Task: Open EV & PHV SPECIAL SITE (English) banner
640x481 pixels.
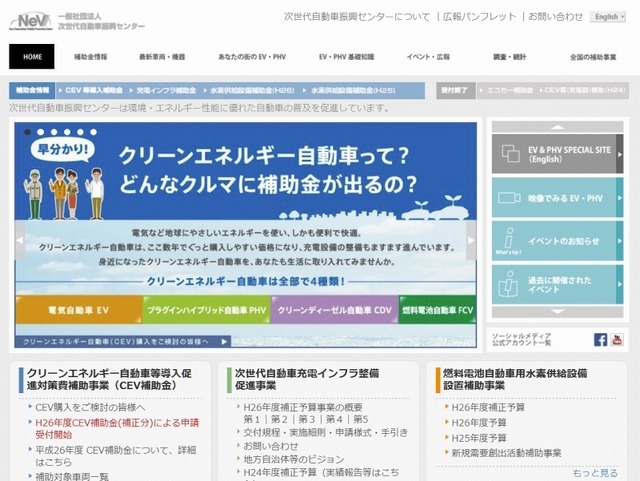Action: (x=558, y=154)
